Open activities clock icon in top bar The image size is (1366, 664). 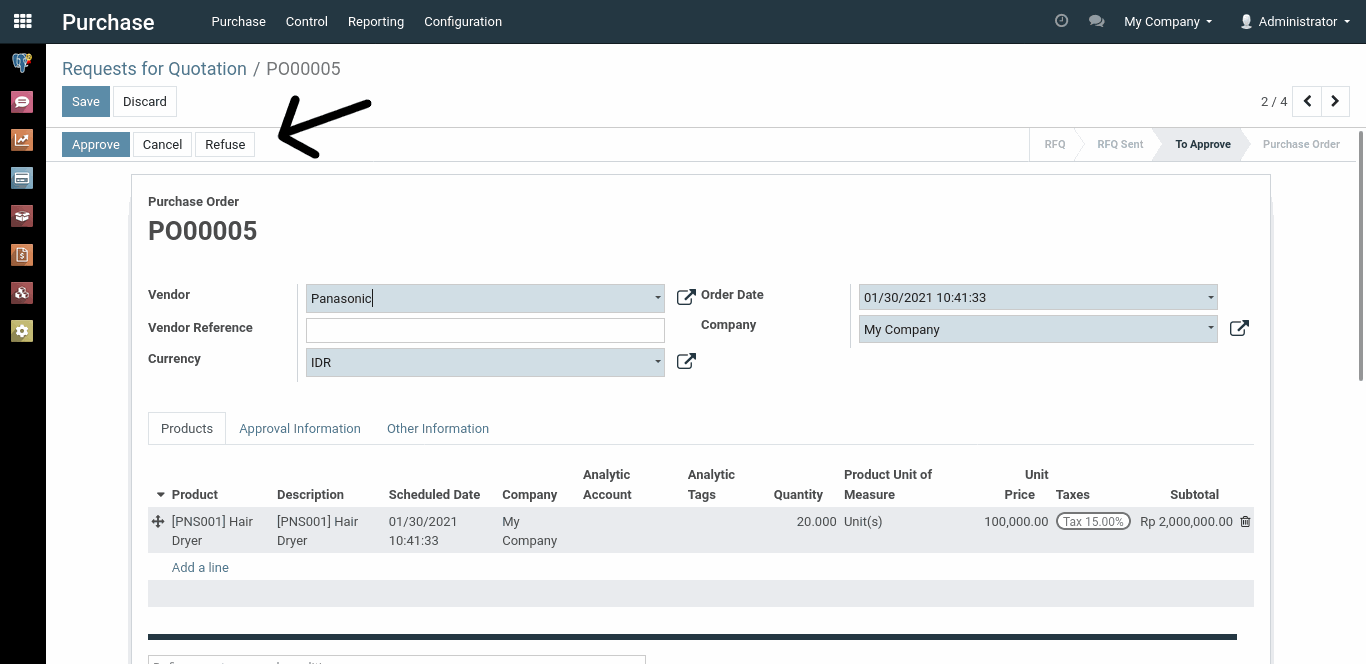point(1062,21)
